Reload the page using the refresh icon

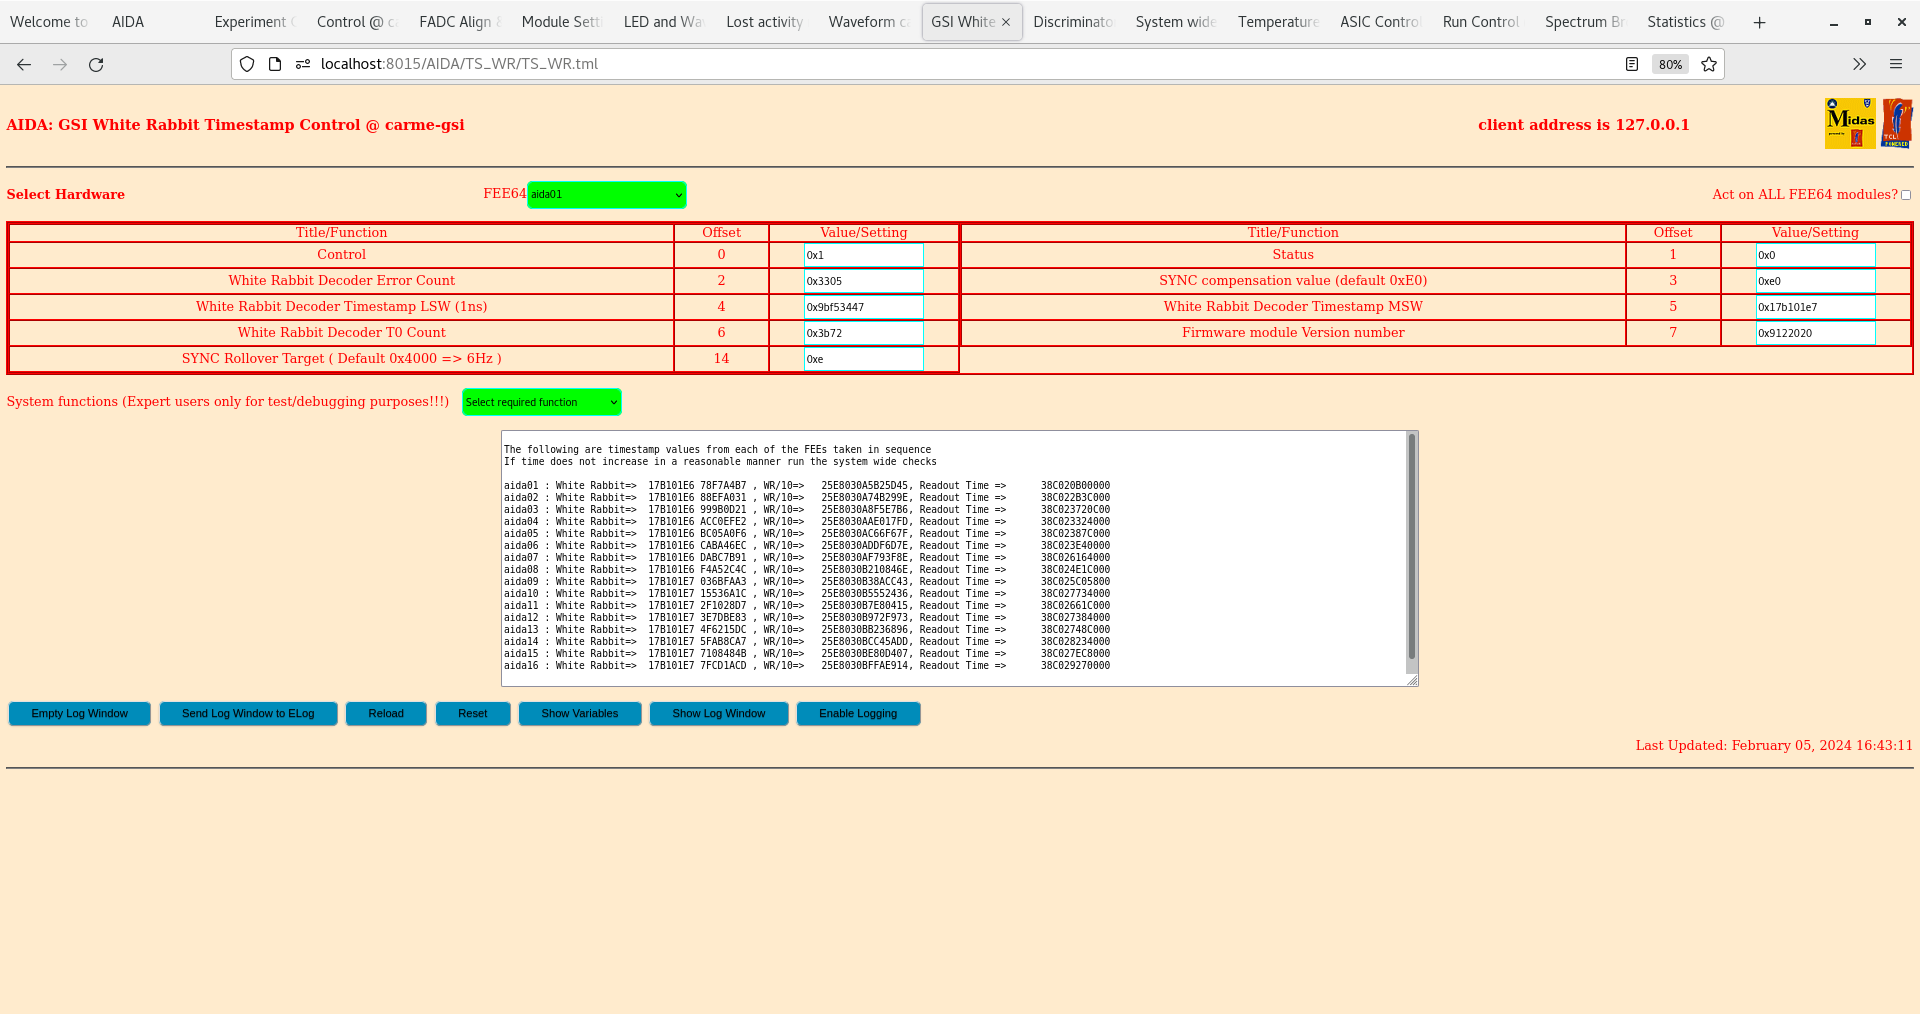coord(96,64)
